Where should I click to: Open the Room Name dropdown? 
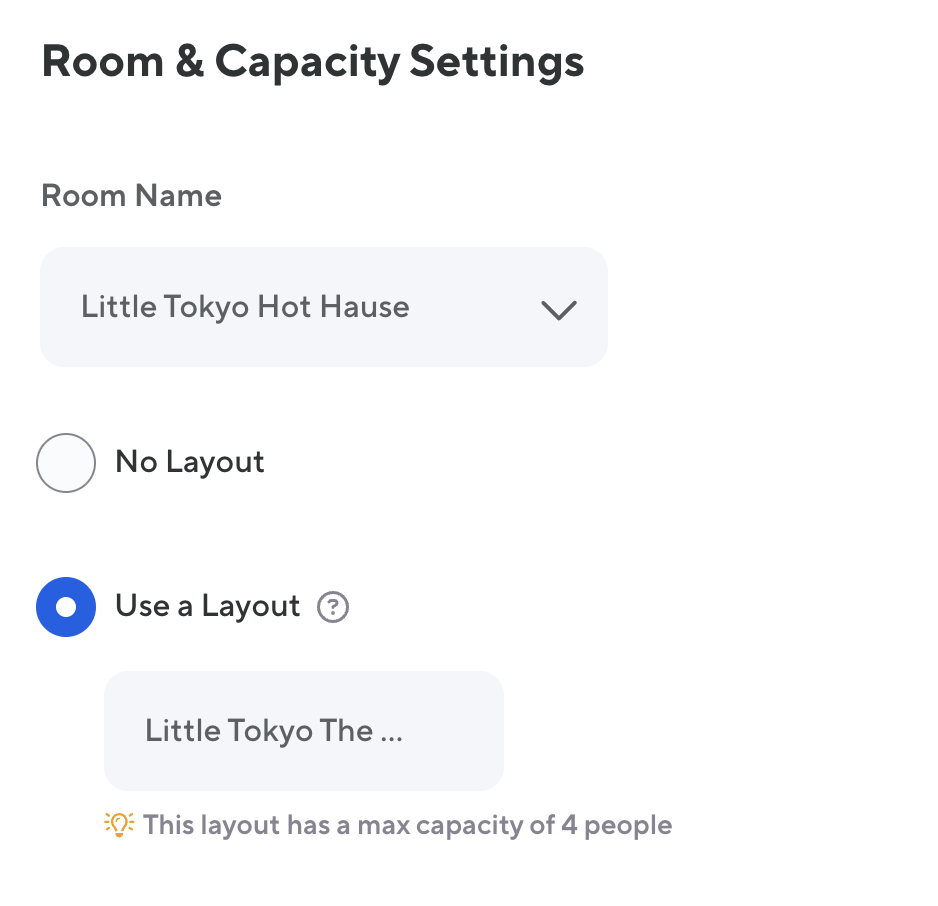(x=323, y=307)
